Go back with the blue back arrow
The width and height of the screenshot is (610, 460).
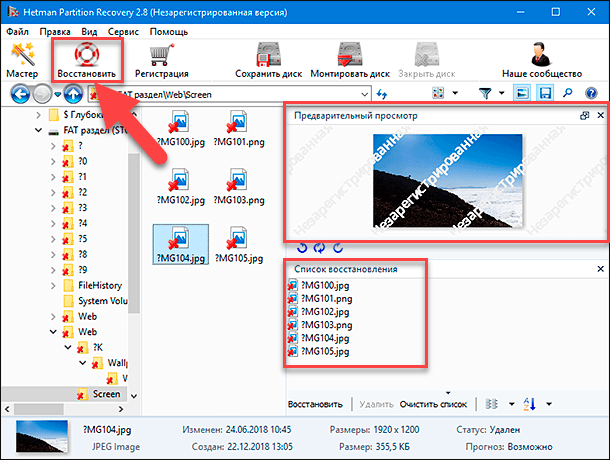[20, 94]
